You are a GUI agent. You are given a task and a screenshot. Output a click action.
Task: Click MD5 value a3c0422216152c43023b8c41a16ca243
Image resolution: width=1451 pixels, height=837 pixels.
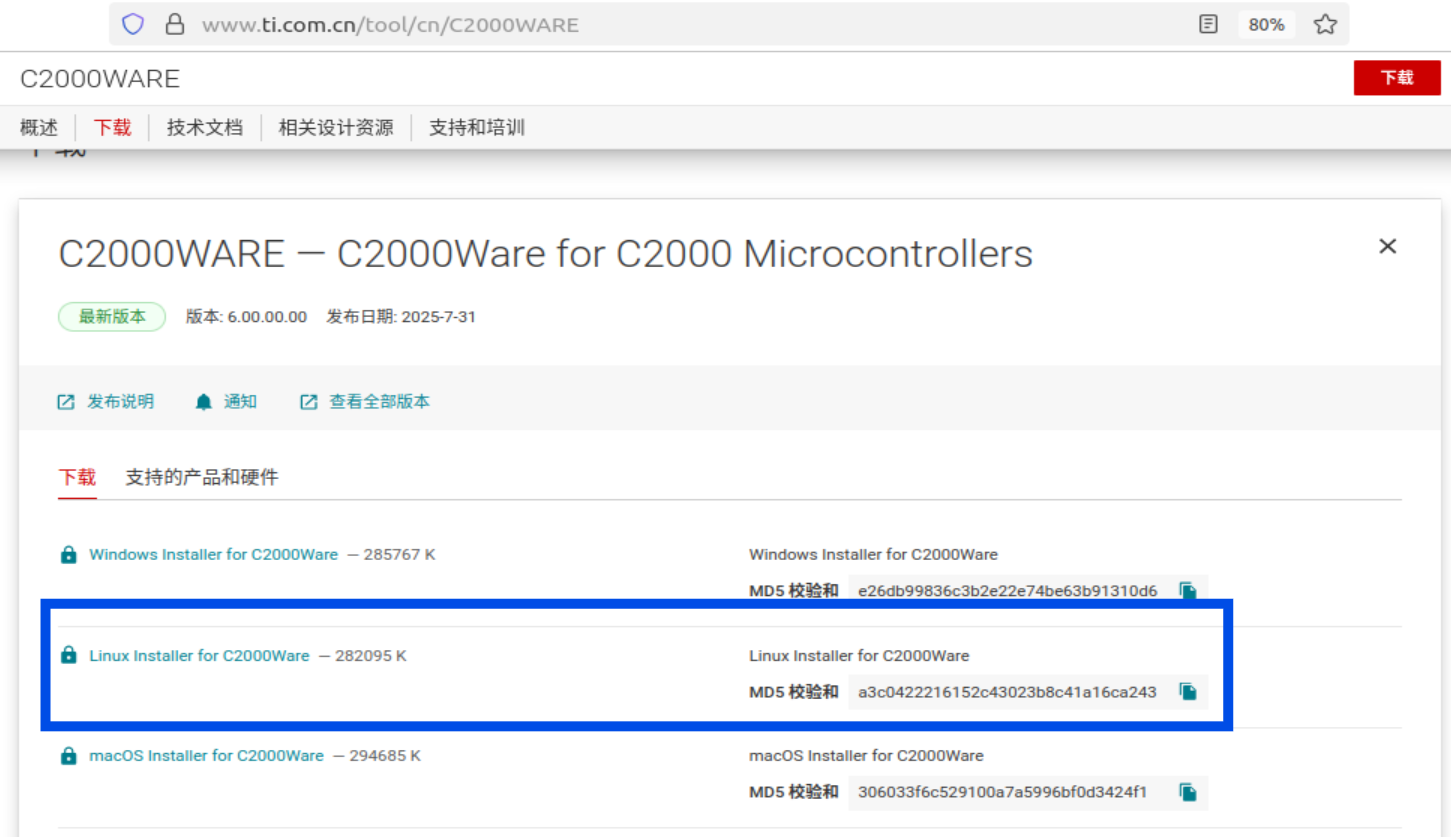point(1008,692)
